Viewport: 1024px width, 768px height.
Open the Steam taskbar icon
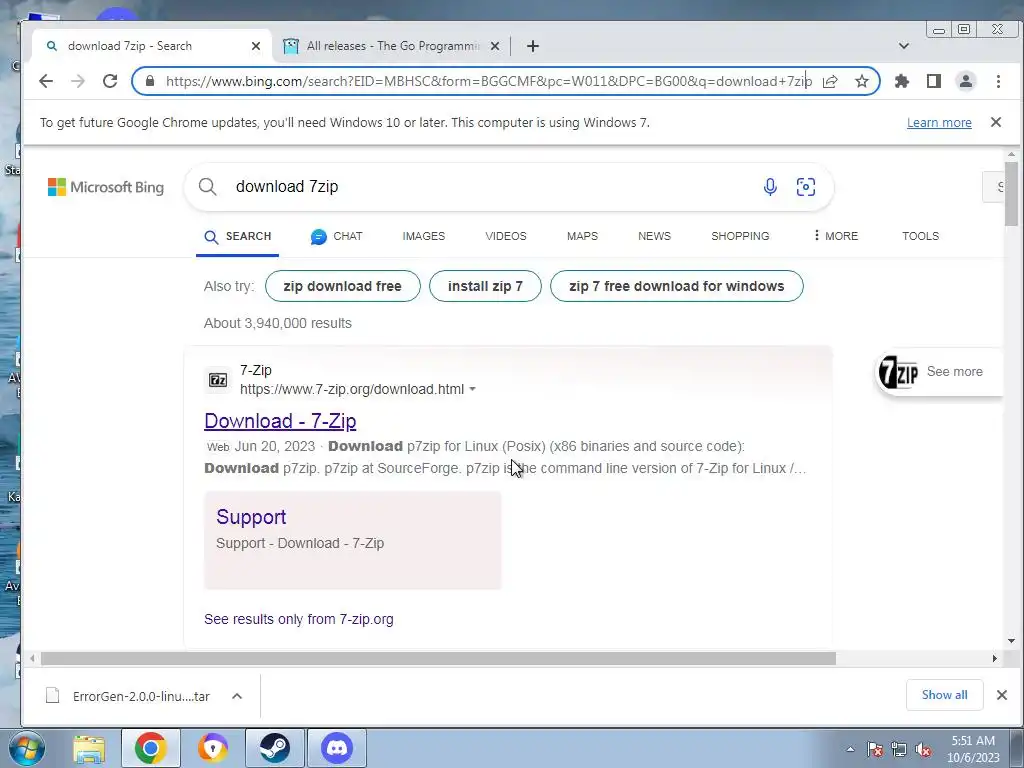[274, 748]
